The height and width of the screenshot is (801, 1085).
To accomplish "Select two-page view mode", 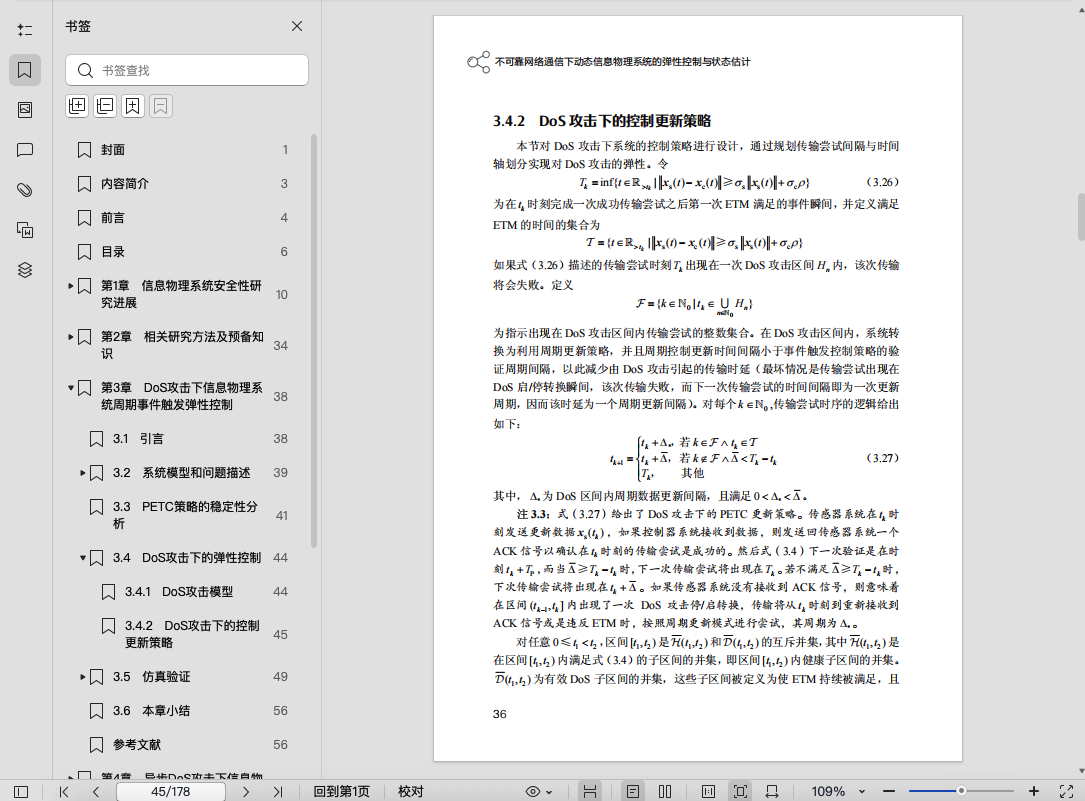I will pyautogui.click(x=665, y=791).
